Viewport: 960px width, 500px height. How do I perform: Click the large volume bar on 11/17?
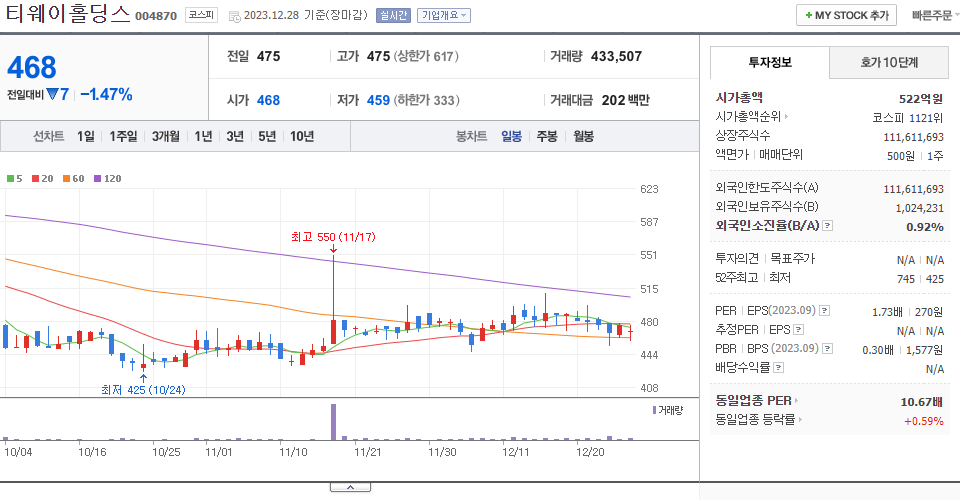point(334,422)
